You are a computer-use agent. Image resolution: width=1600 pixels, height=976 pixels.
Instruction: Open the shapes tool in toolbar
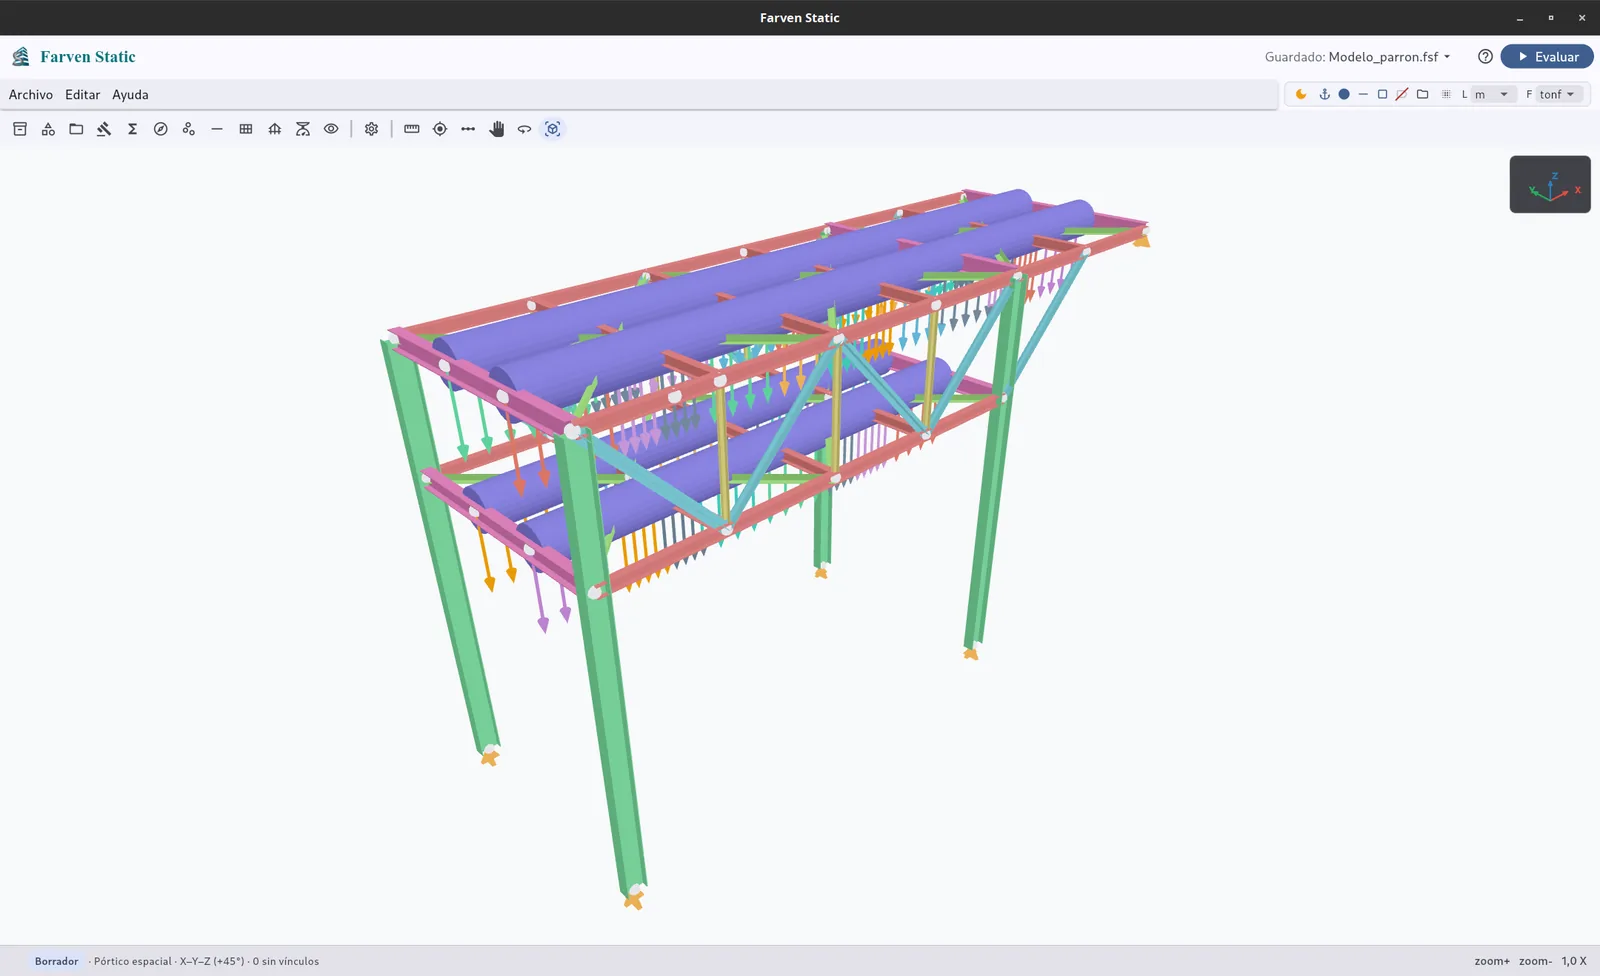click(48, 129)
